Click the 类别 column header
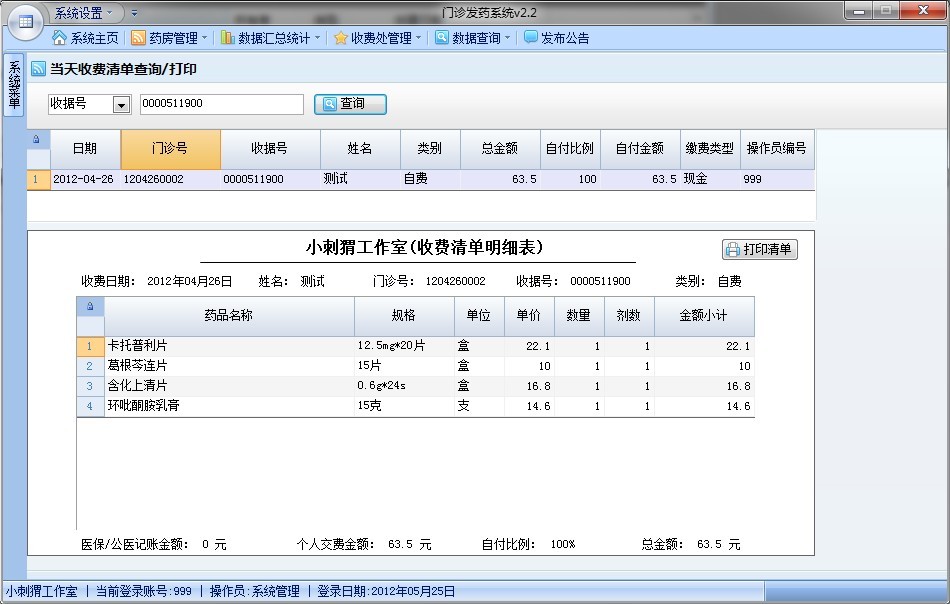 click(430, 149)
